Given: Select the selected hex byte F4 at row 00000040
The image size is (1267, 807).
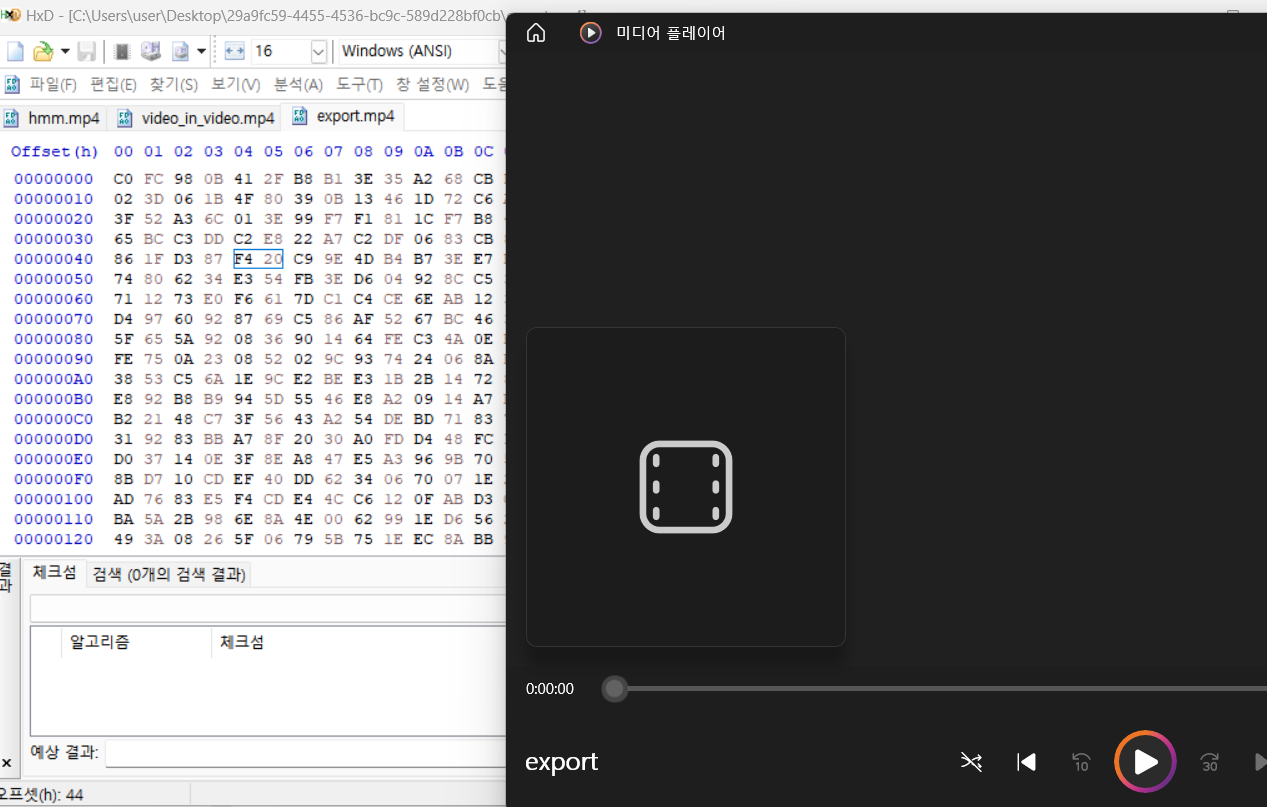Looking at the screenshot, I should [243, 259].
